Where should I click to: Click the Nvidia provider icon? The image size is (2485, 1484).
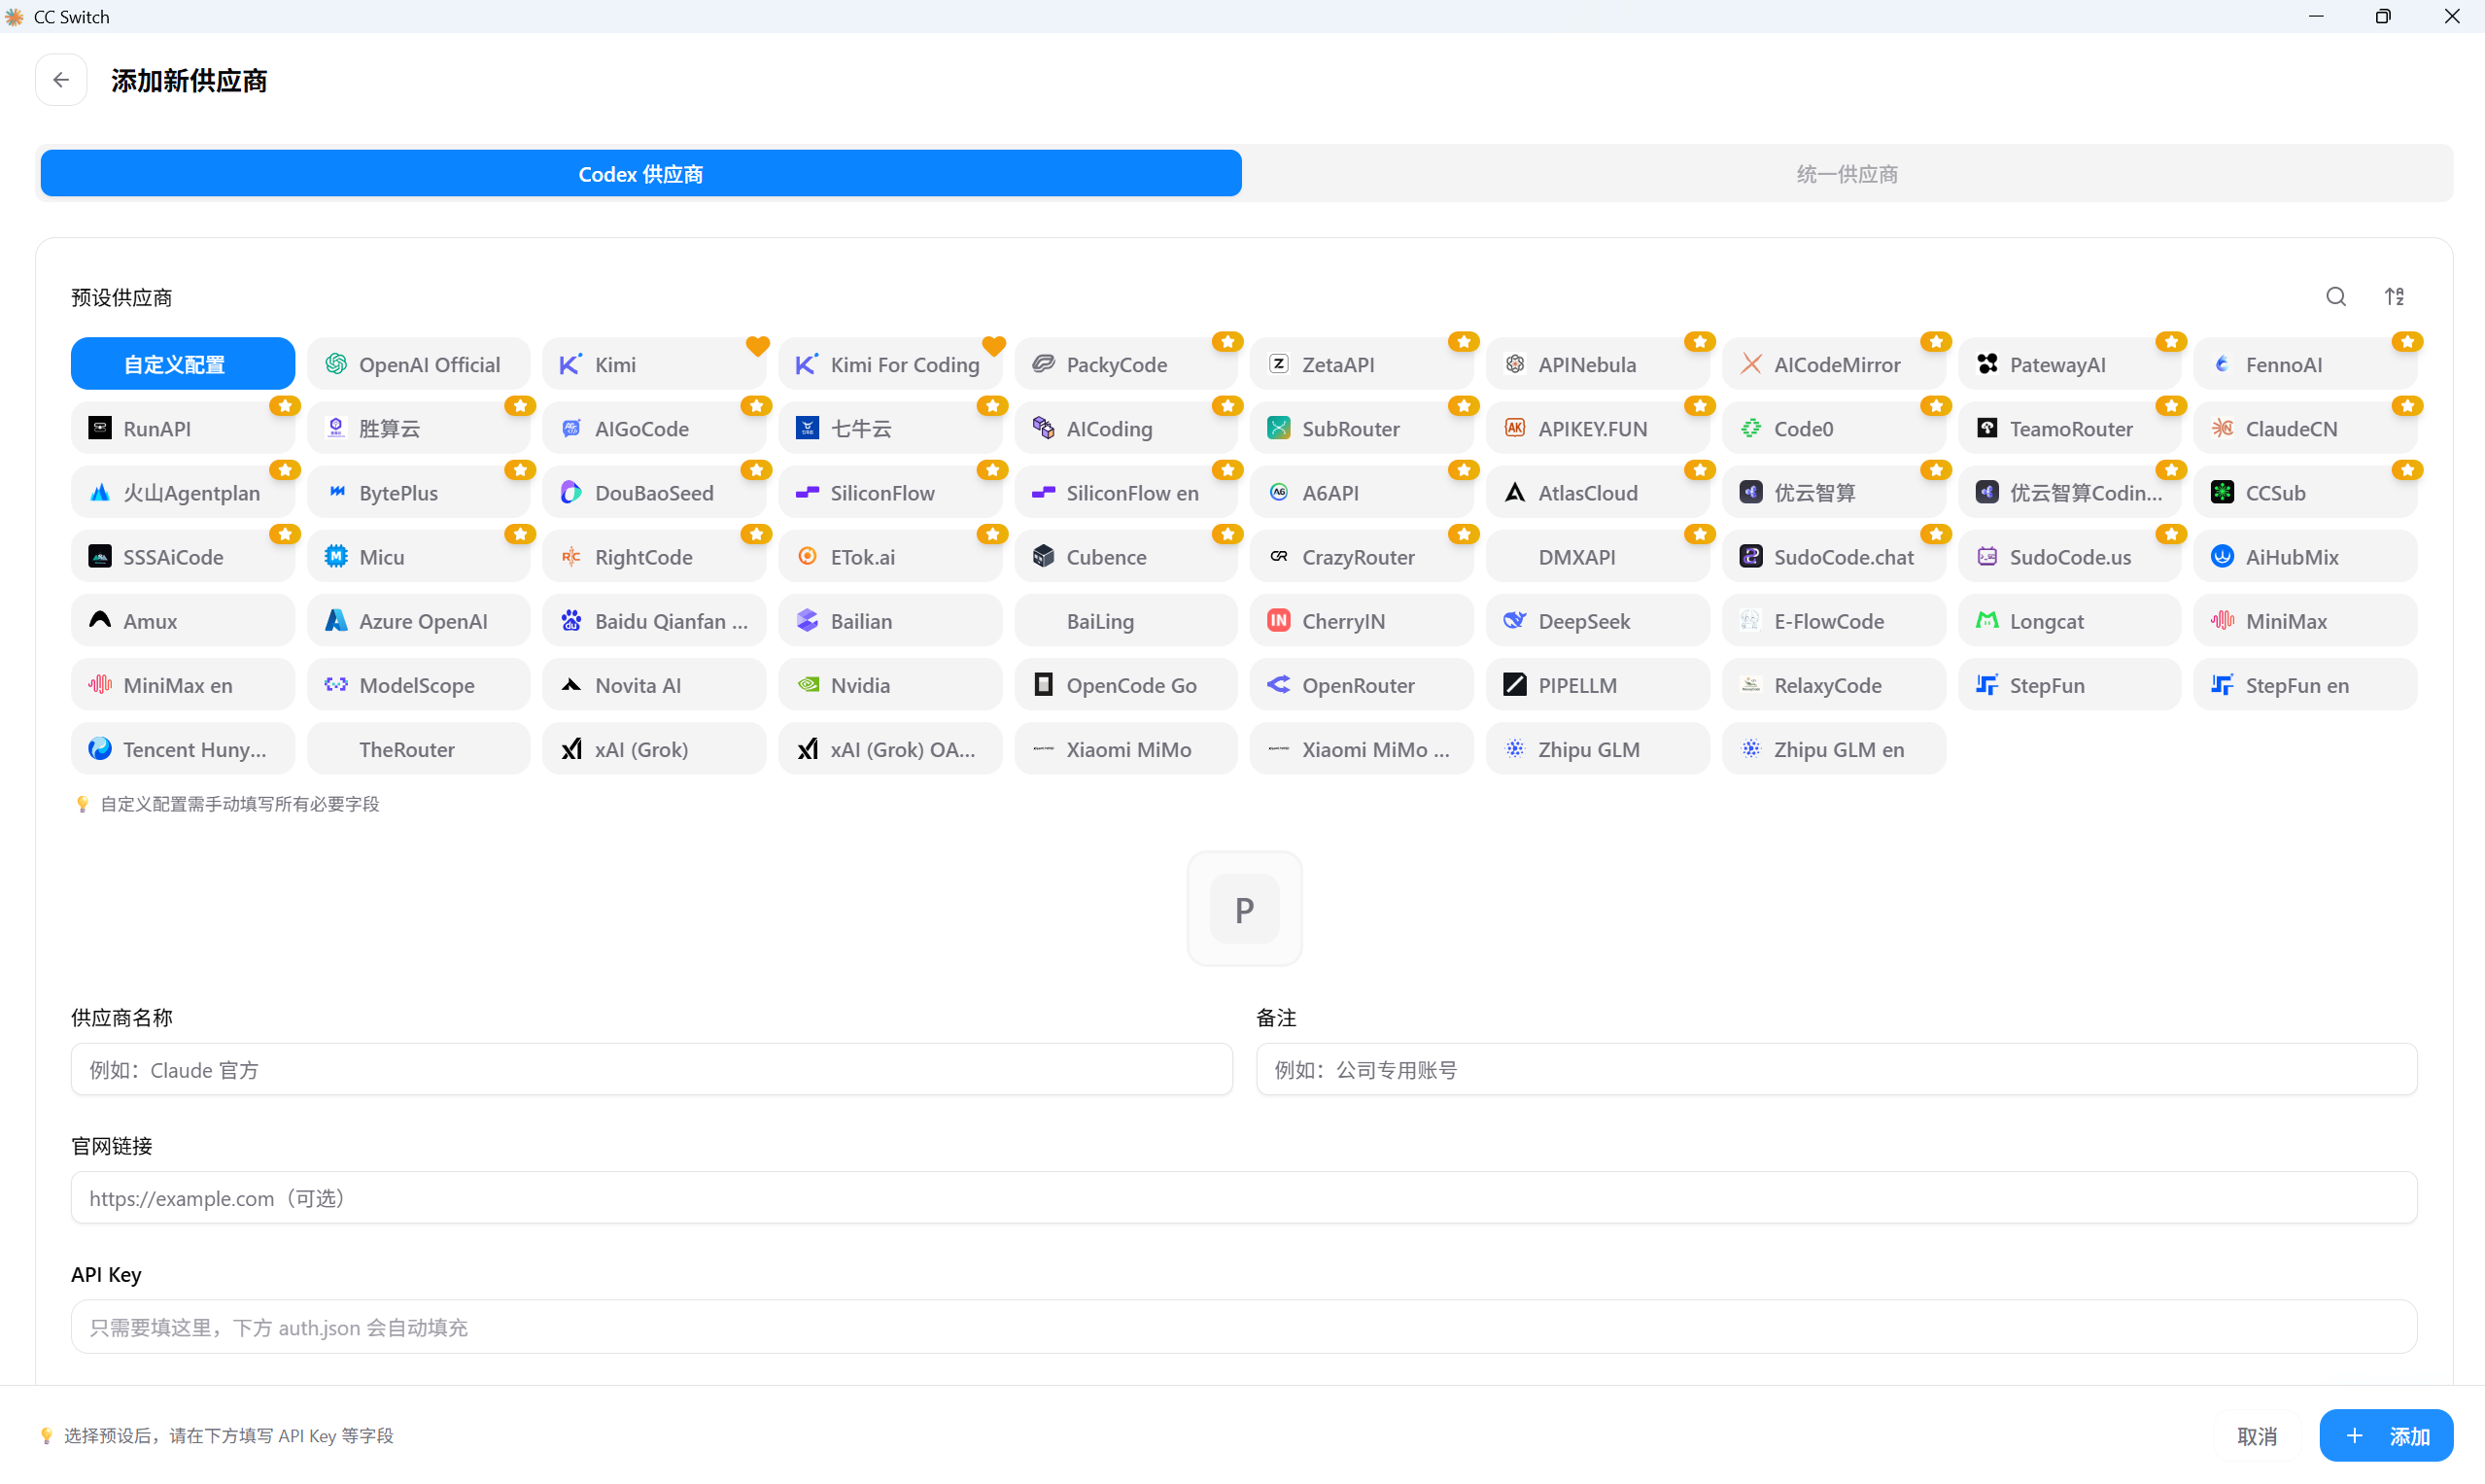click(807, 685)
